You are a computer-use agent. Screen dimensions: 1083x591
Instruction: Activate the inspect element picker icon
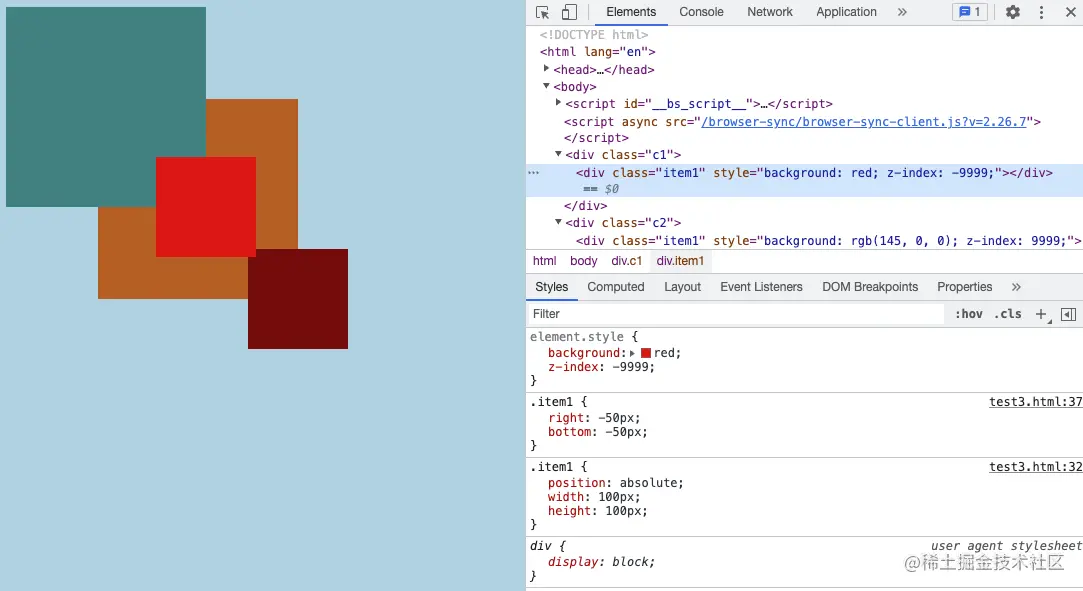click(x=542, y=12)
